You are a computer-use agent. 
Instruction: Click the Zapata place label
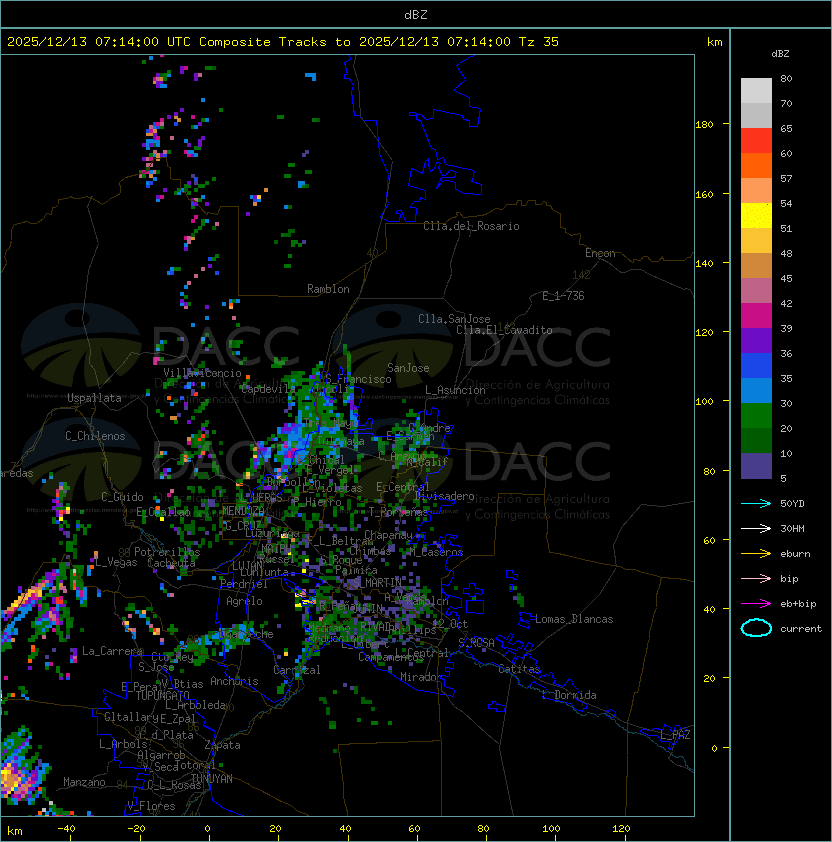[x=222, y=745]
